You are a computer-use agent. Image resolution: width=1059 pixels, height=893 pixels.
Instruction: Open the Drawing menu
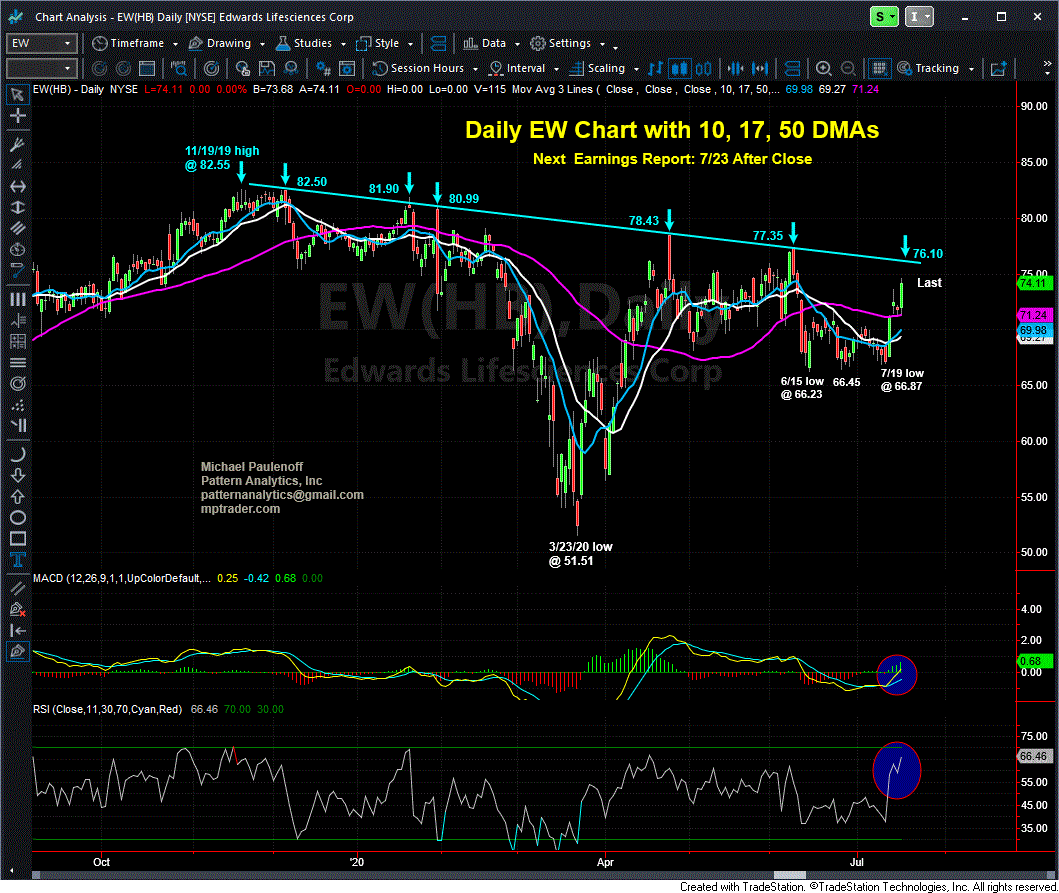point(226,43)
